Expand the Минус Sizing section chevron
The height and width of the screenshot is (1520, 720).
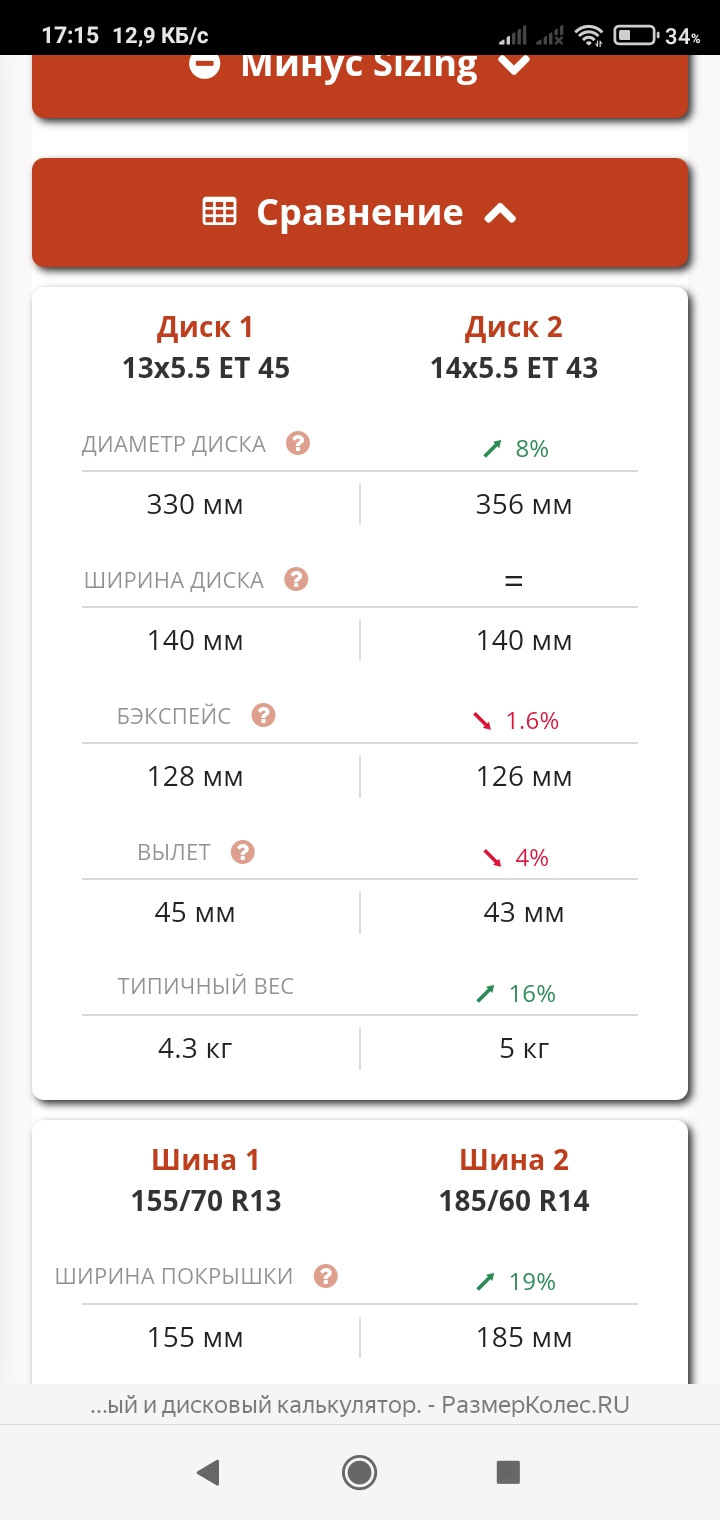point(514,65)
